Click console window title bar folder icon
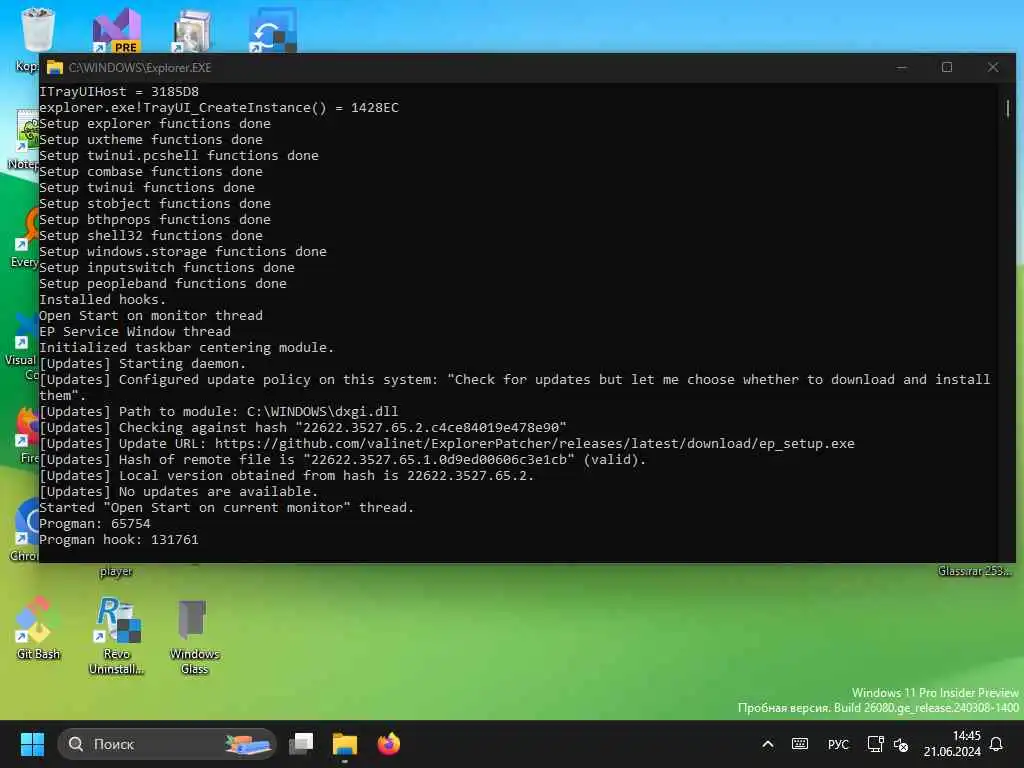Screen dimensions: 1024x768 tap(55, 67)
